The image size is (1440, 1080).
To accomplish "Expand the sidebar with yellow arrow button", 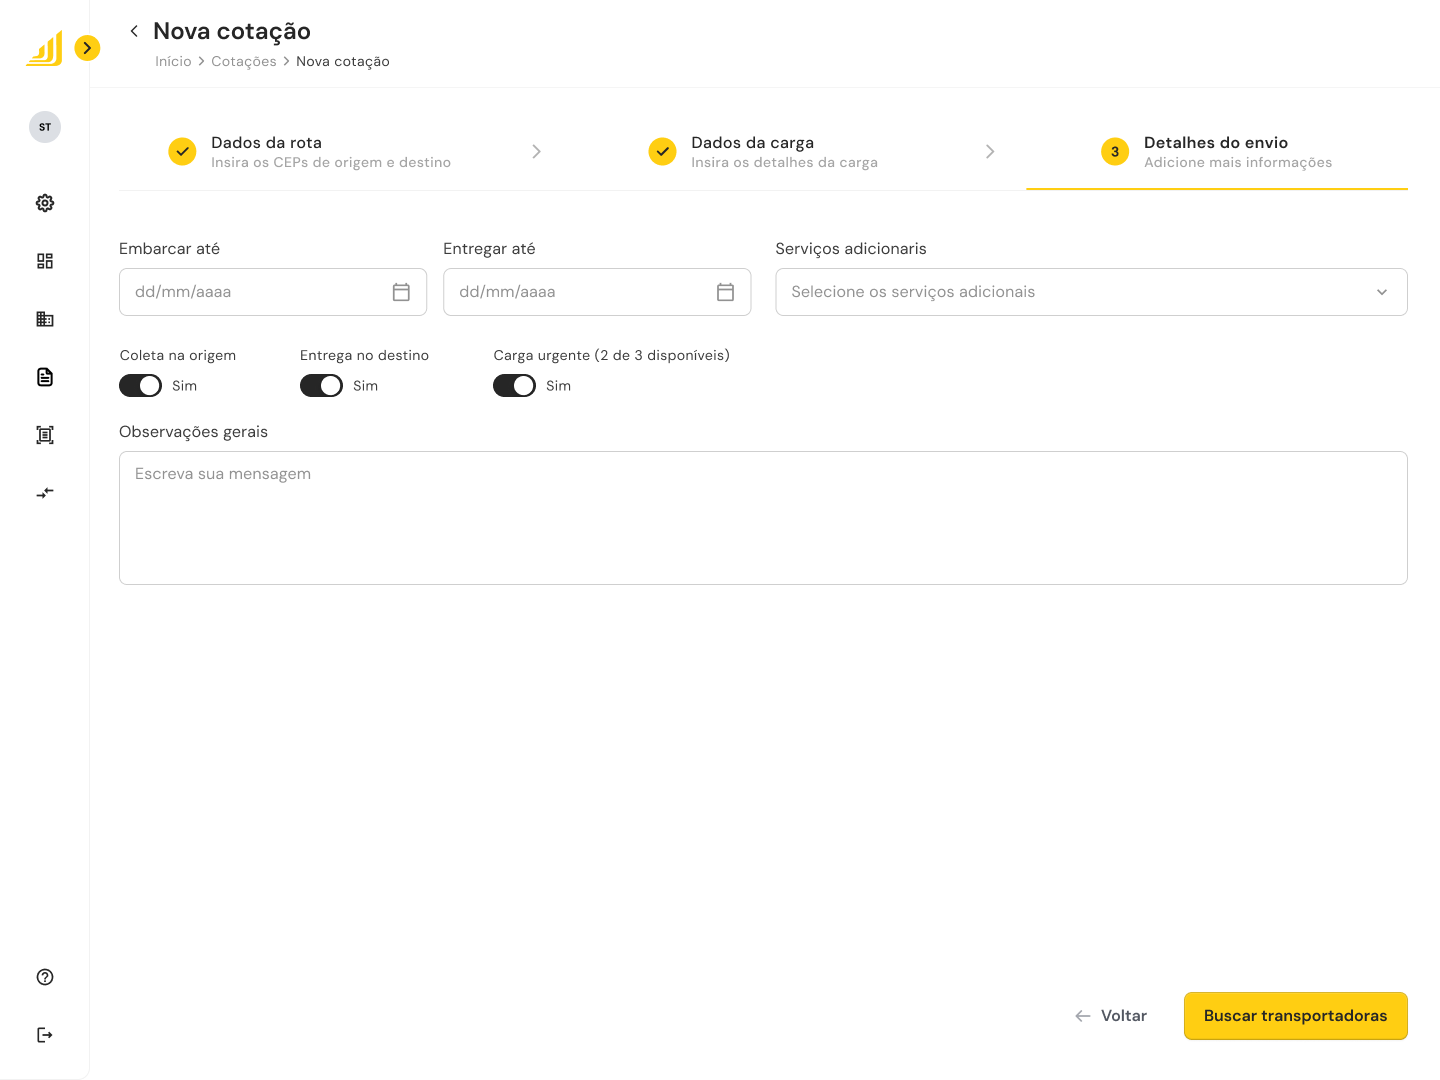I will [88, 48].
